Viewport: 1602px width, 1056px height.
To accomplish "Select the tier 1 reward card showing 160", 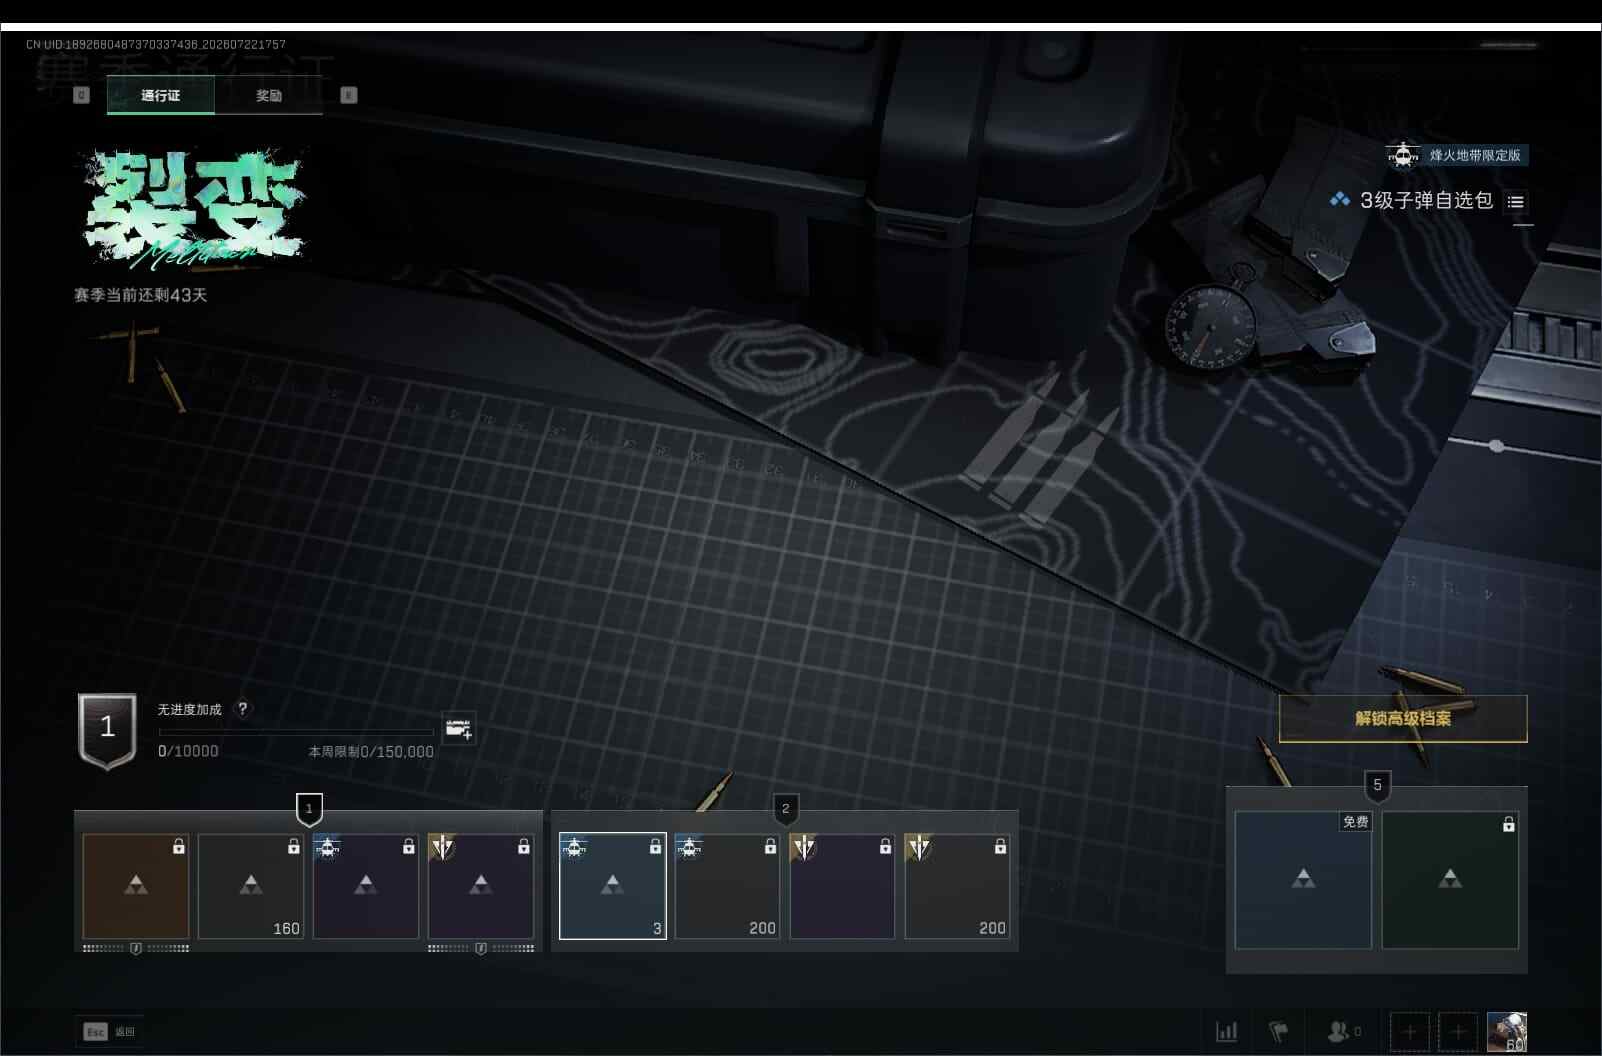I will (251, 886).
